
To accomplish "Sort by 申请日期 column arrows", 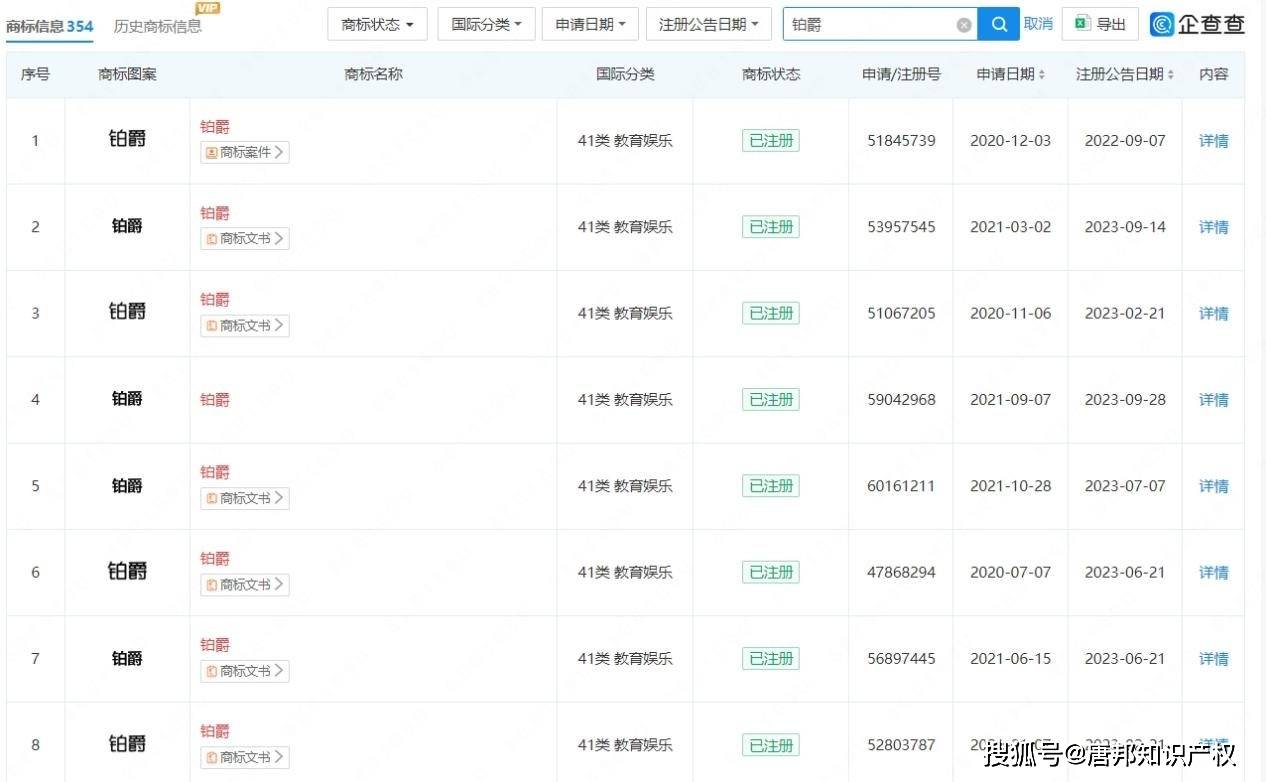I will click(x=1042, y=75).
